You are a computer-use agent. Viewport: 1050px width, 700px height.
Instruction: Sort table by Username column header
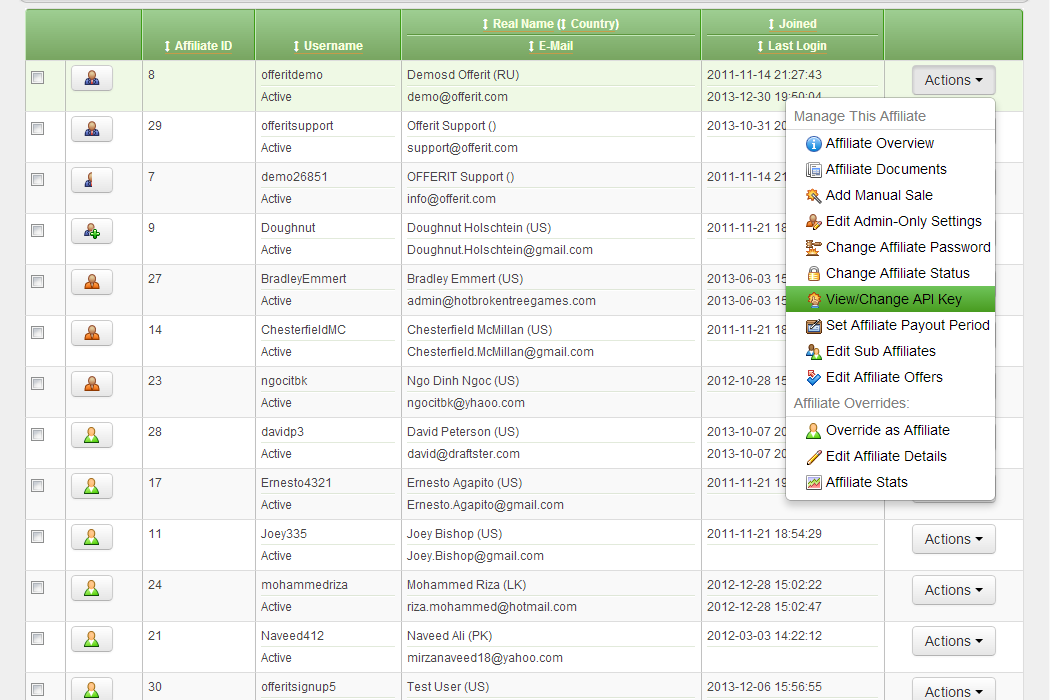tap(328, 46)
